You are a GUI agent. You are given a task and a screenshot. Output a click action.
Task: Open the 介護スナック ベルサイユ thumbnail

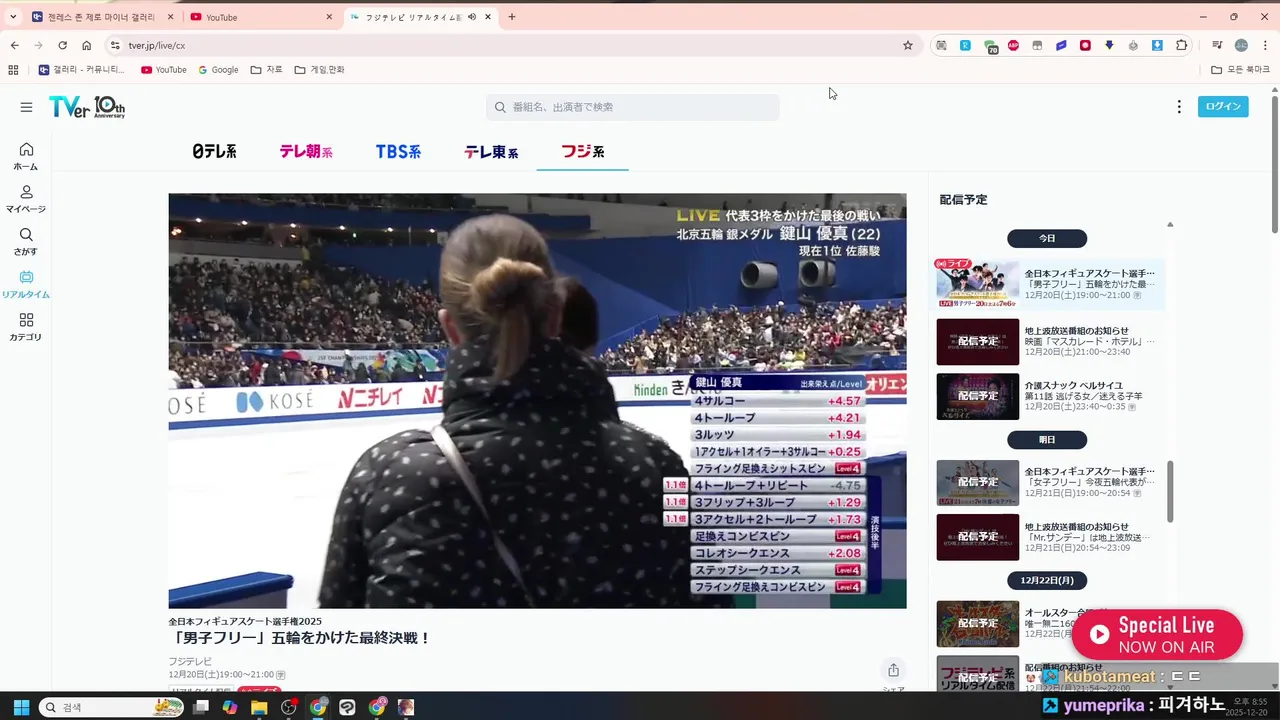977,397
